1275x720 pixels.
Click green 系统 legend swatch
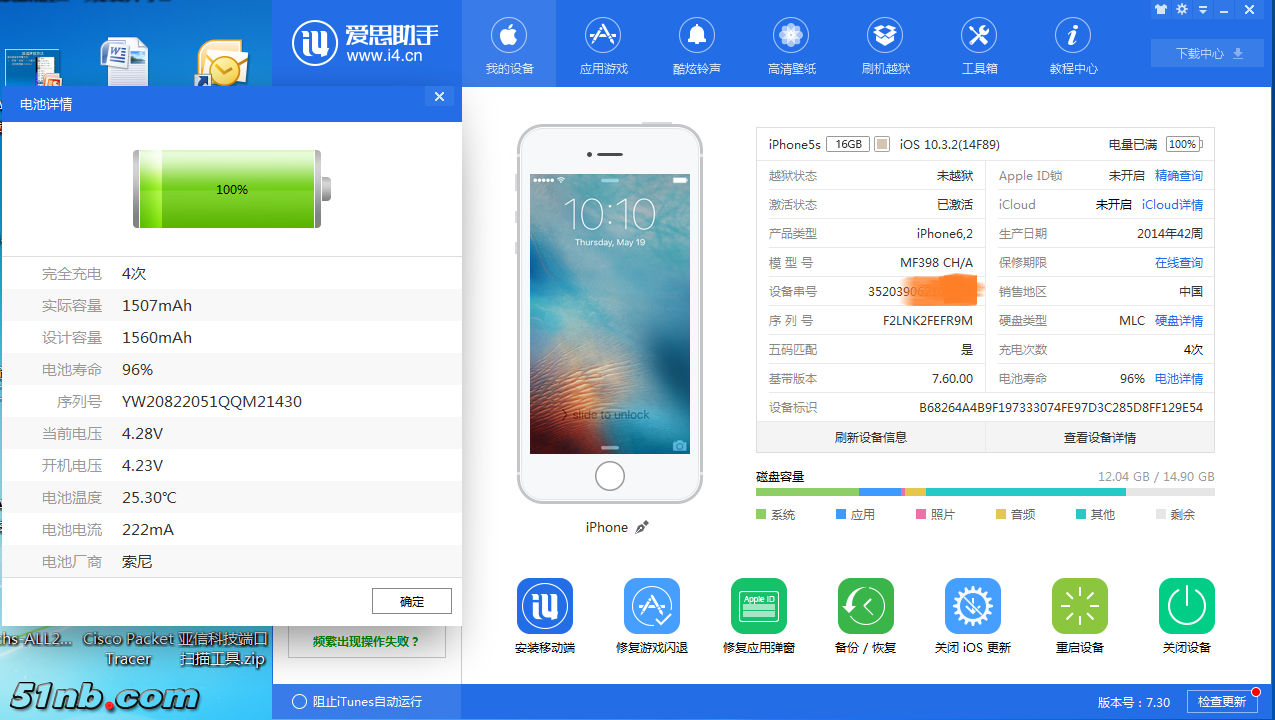761,514
